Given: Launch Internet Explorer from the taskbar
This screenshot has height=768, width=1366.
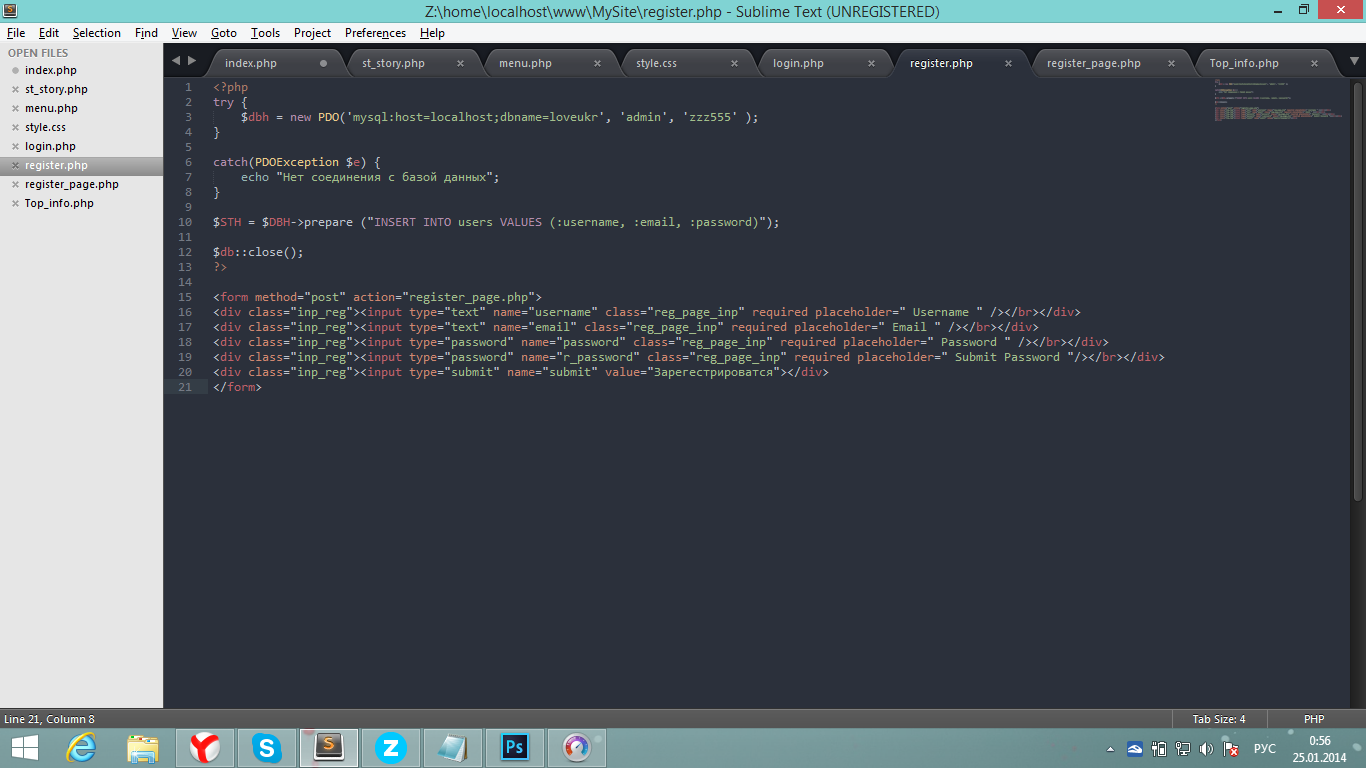Looking at the screenshot, I should (x=82, y=747).
